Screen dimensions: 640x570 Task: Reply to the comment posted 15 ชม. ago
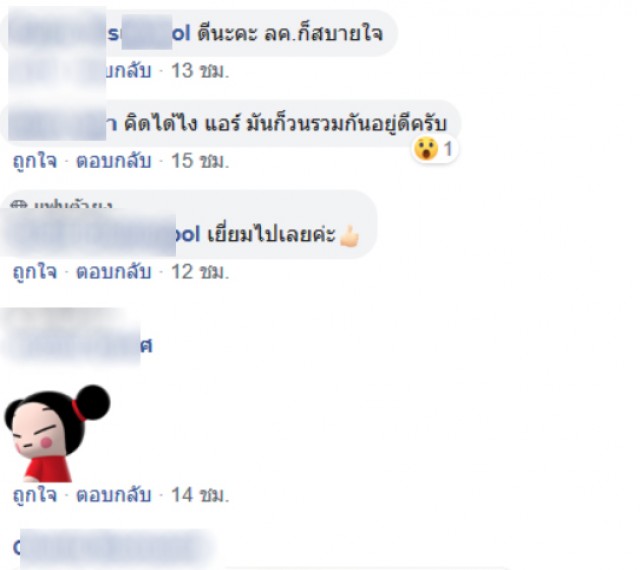(x=114, y=161)
